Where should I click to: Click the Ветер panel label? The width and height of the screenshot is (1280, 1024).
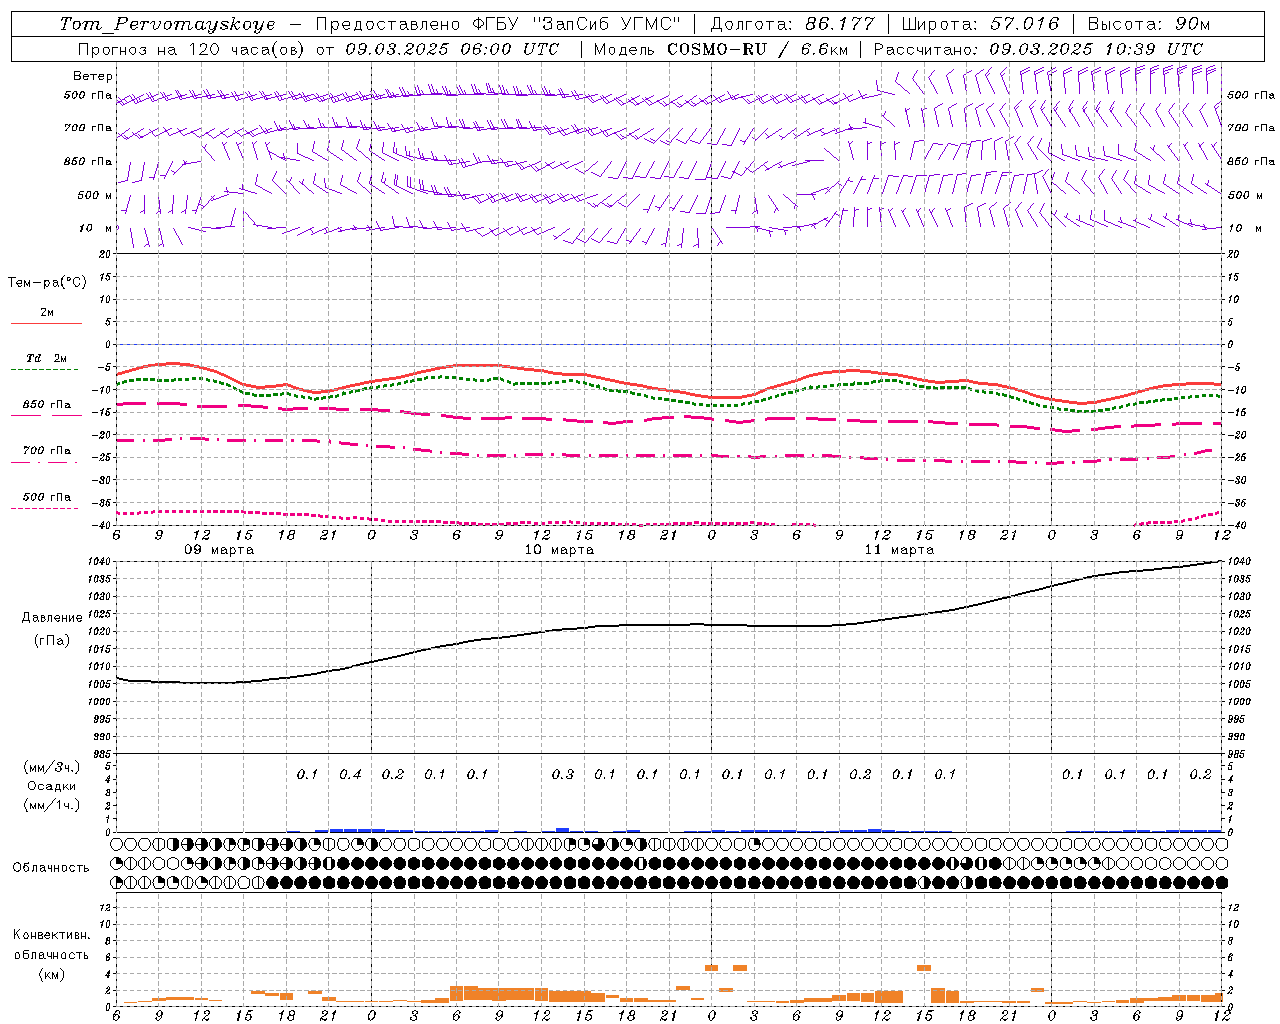(93, 76)
